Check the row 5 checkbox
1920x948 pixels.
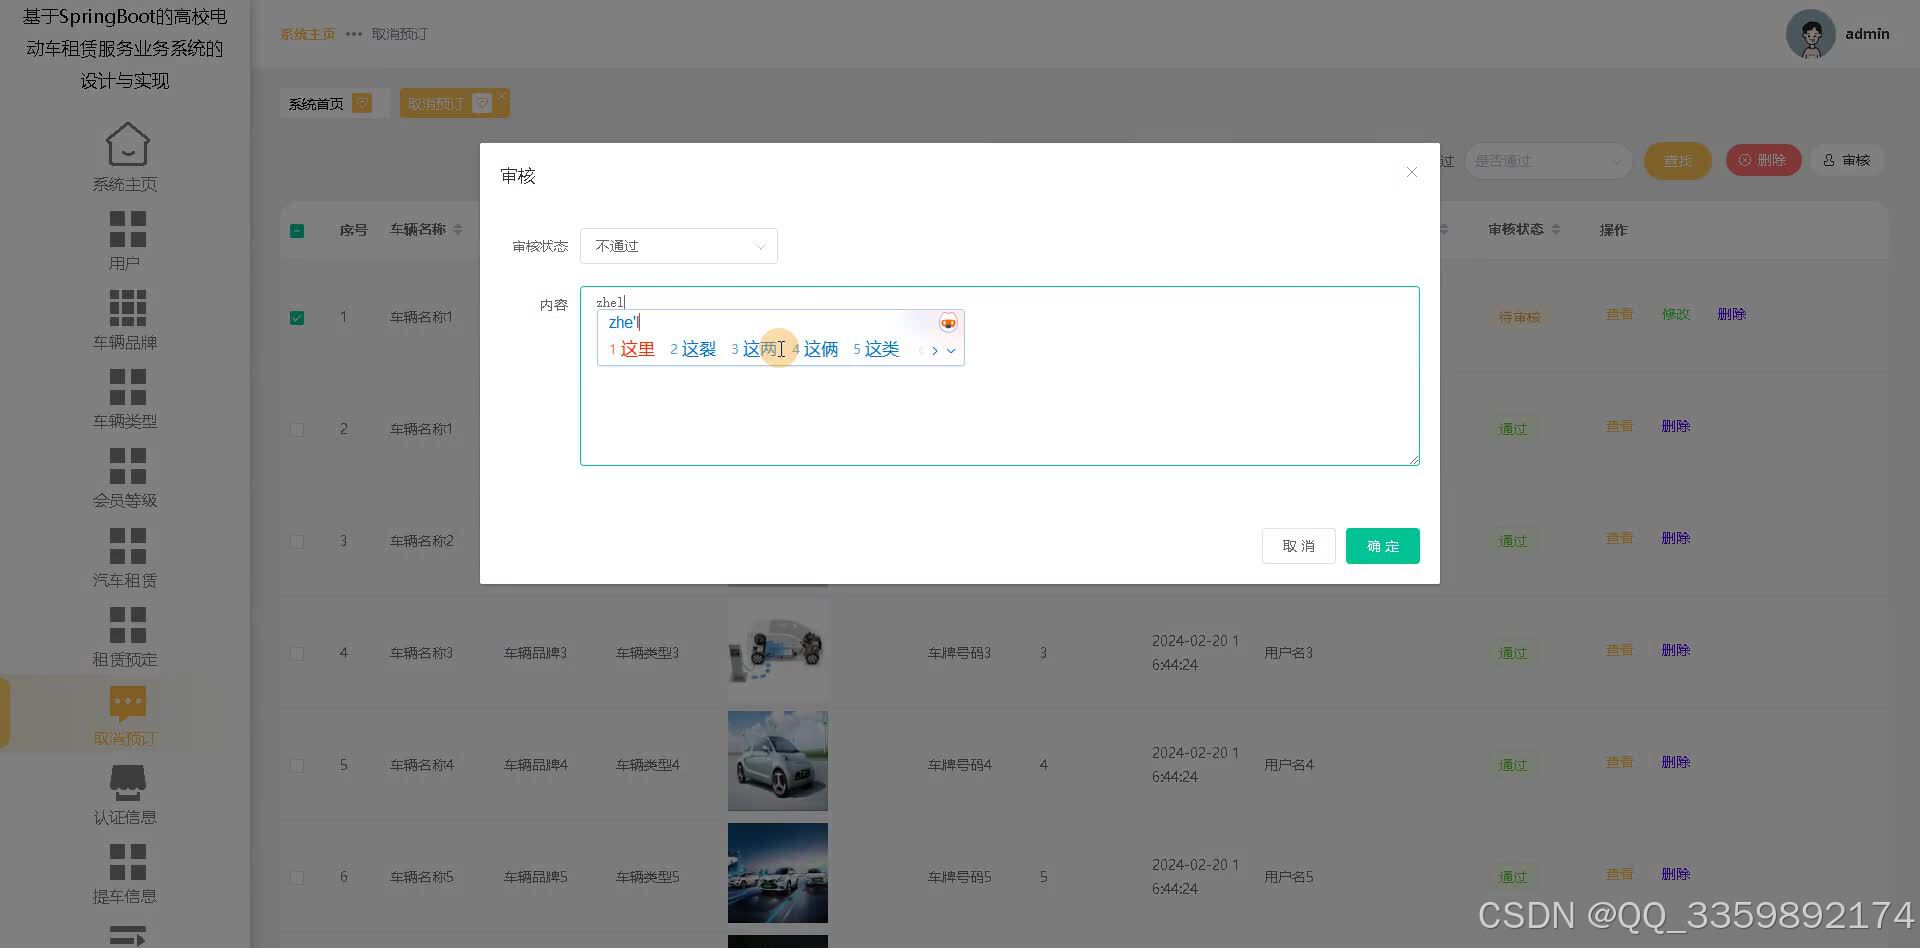tap(297, 765)
